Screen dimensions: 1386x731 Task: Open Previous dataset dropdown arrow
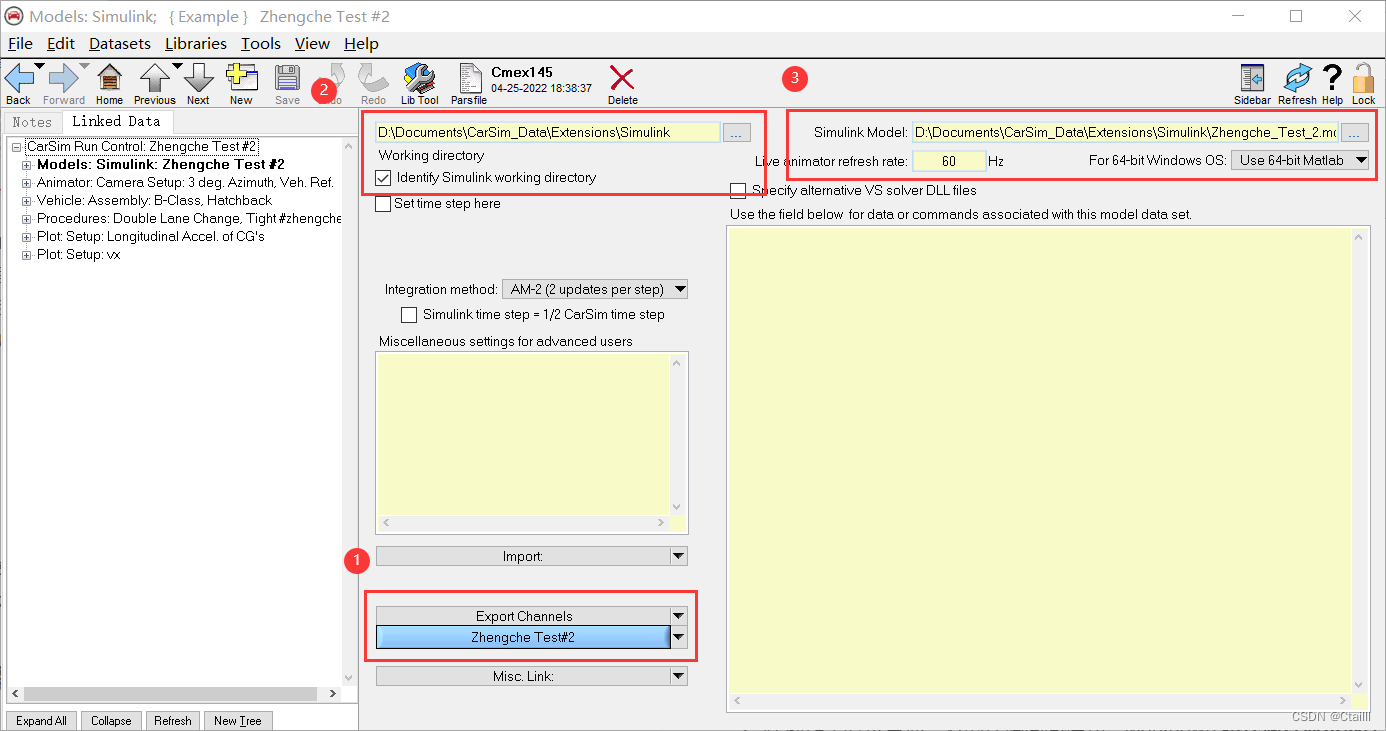[x=176, y=66]
